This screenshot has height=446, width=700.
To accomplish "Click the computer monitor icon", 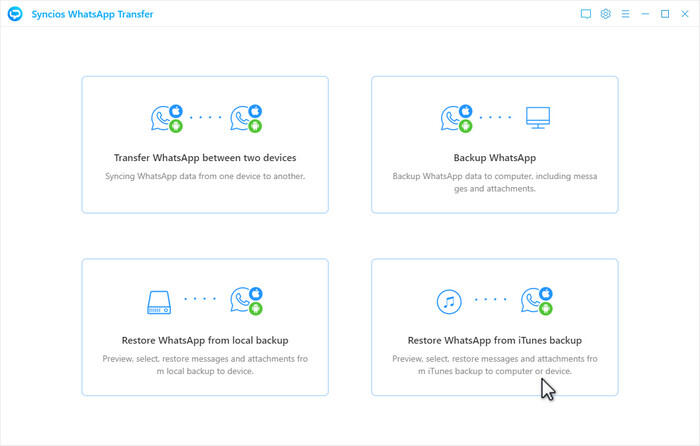I will [538, 118].
